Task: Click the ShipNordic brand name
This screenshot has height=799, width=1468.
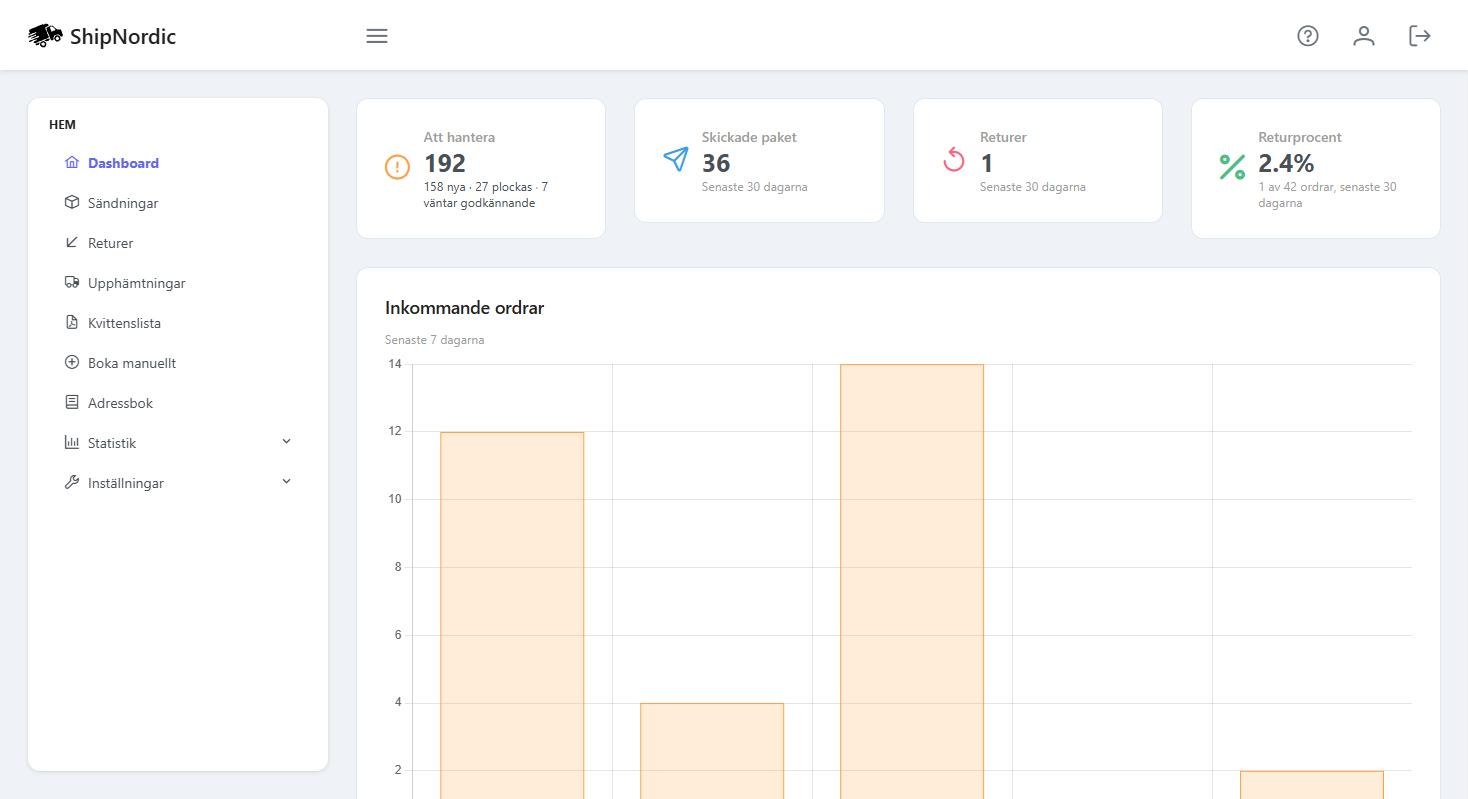Action: coord(123,37)
